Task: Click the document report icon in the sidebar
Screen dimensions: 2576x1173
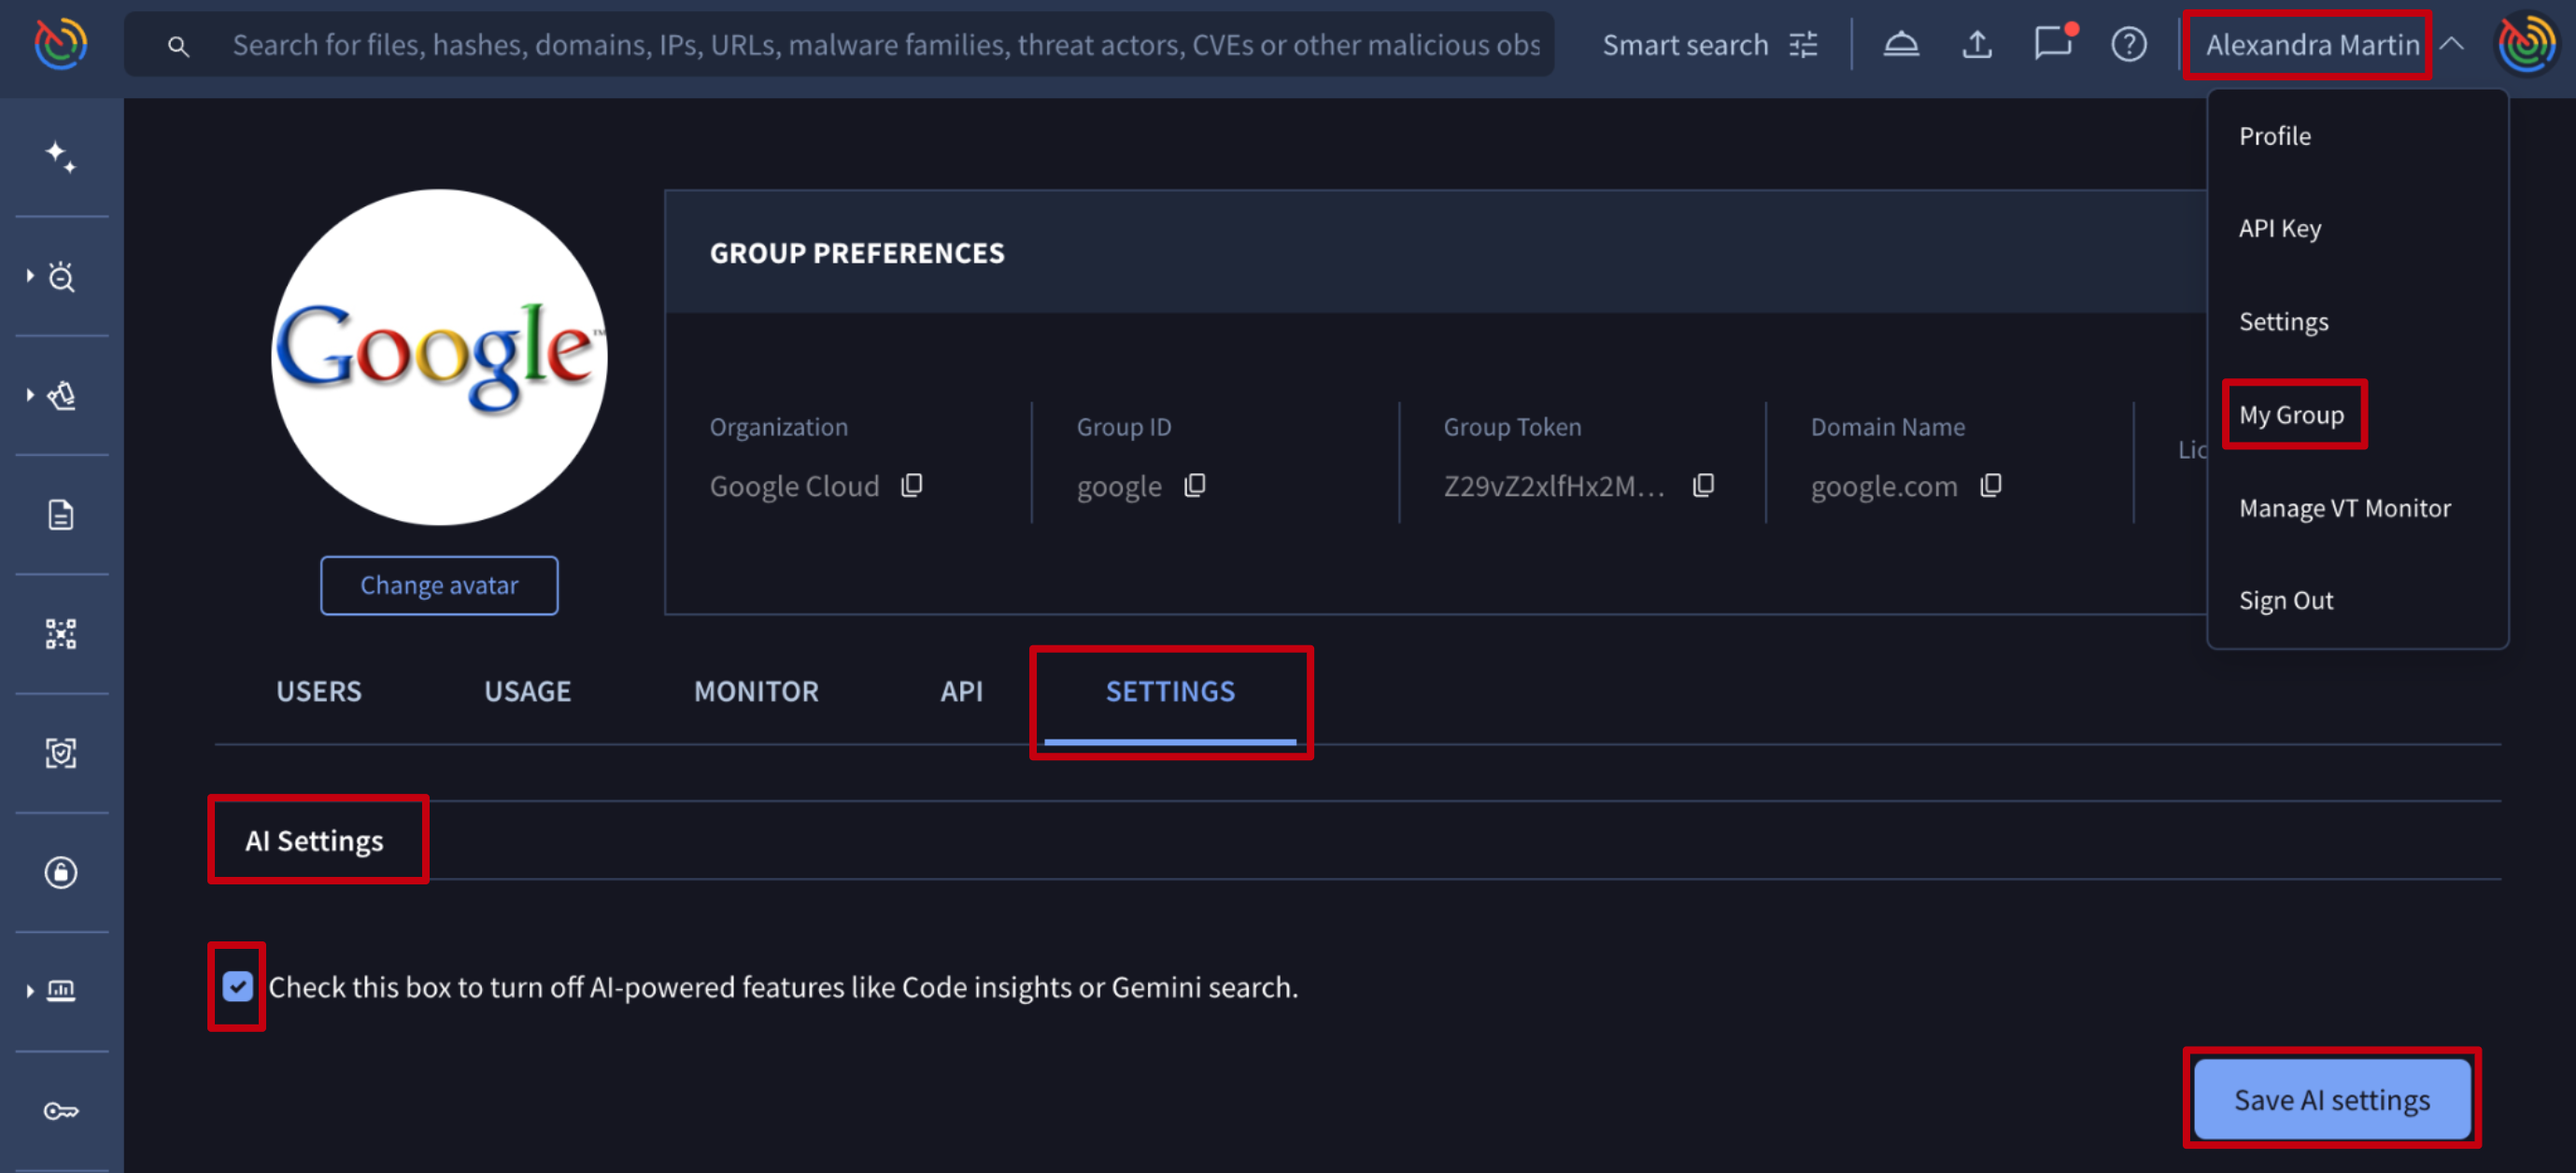Action: [x=61, y=515]
